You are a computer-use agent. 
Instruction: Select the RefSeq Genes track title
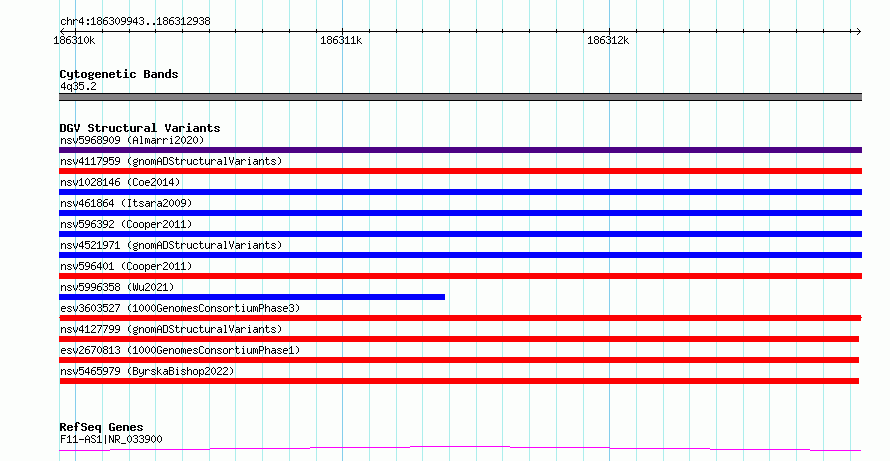pos(101,427)
